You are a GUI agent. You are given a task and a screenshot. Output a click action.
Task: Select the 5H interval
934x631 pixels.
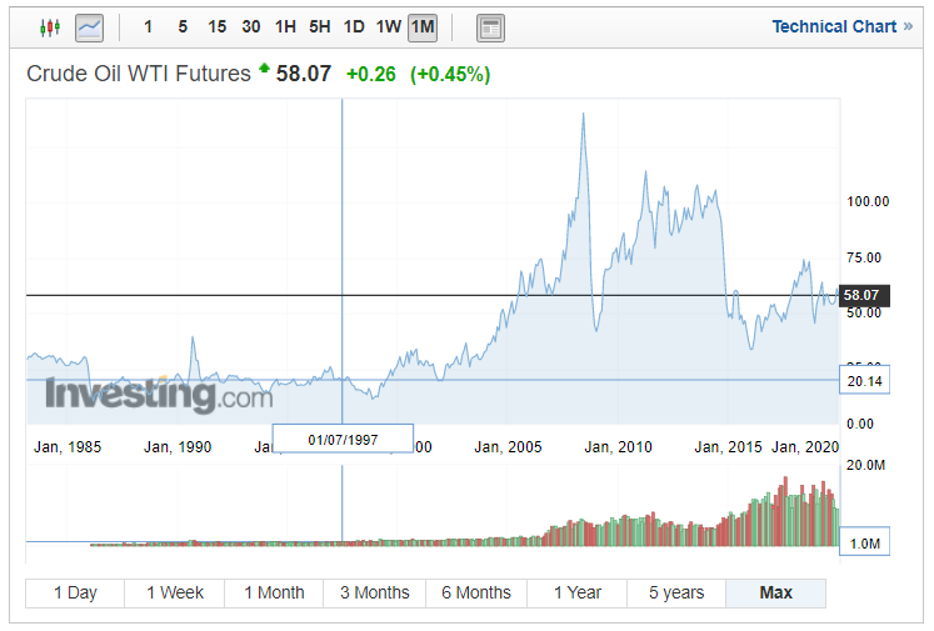[x=319, y=27]
